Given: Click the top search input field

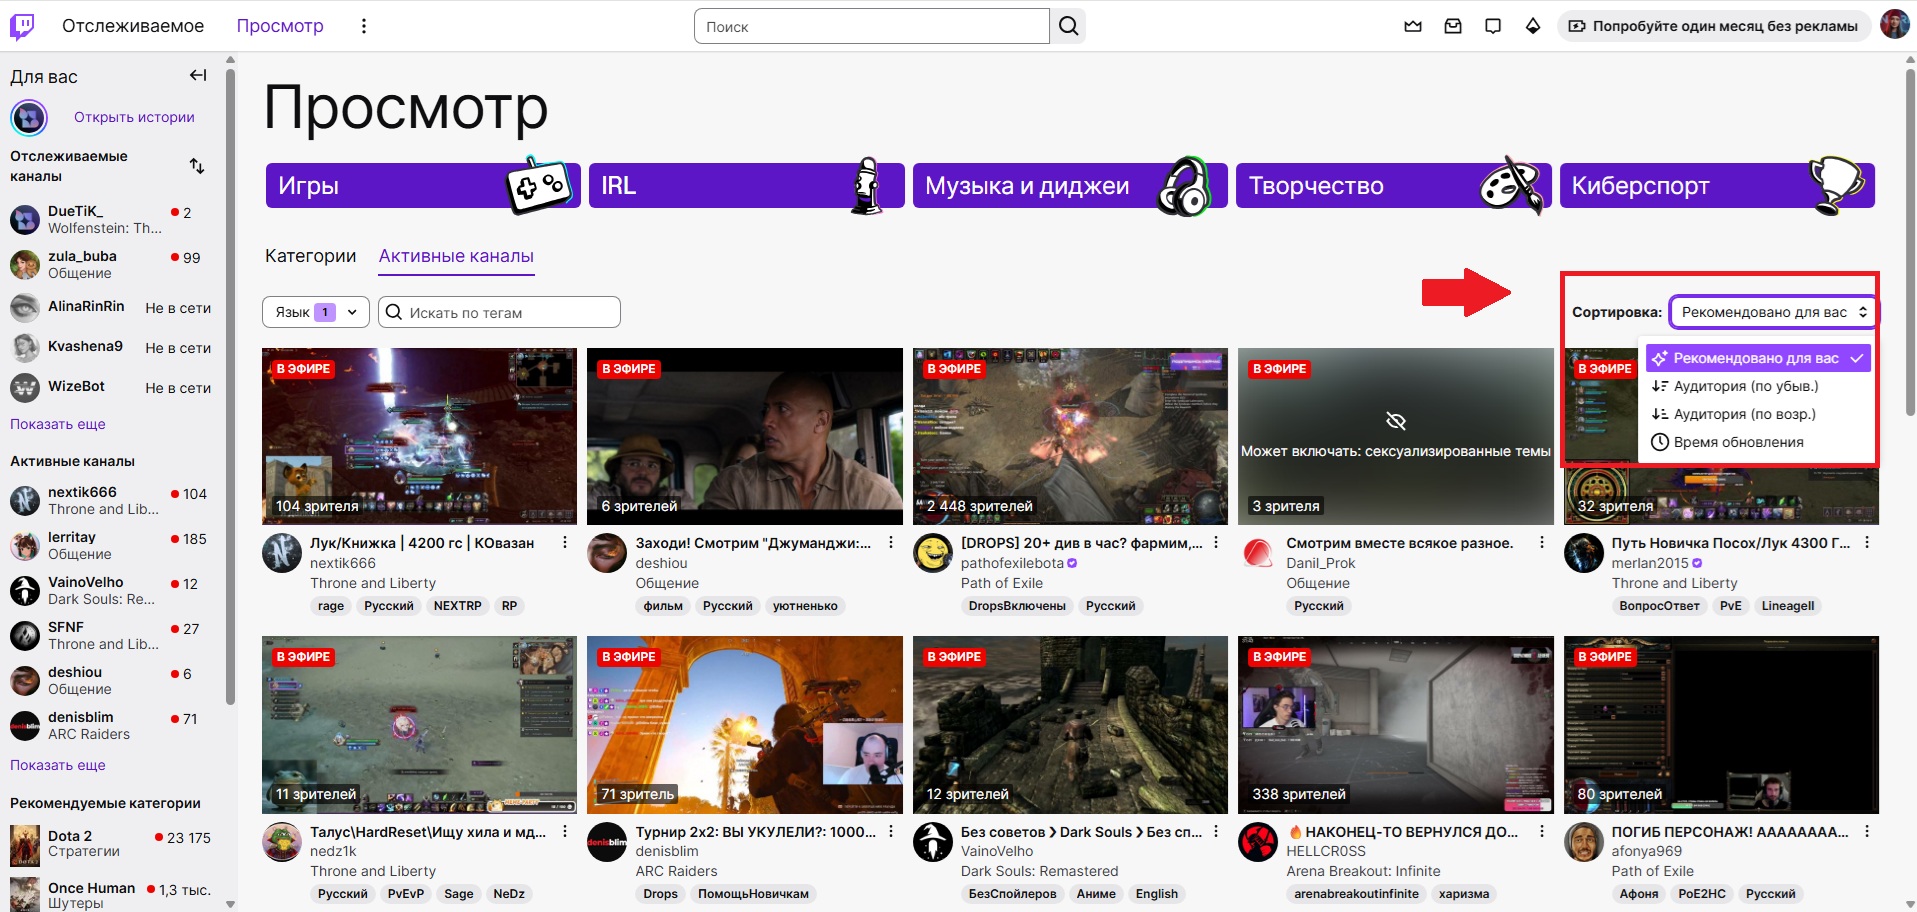Looking at the screenshot, I should coord(871,26).
